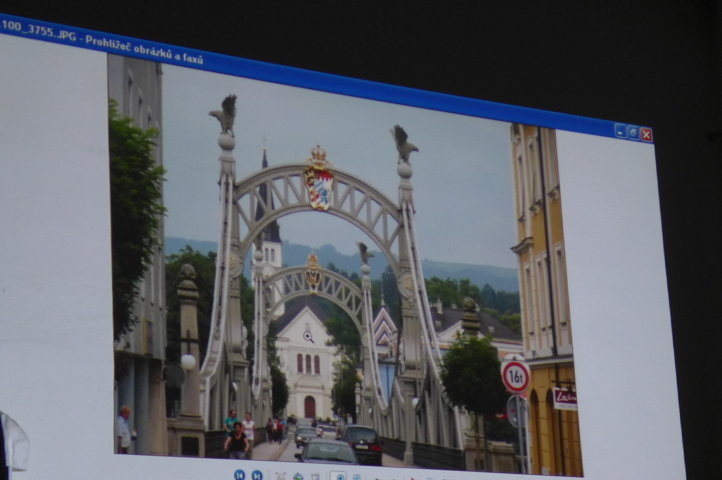722x480 pixels.
Task: Go to the previous image
Action: tap(239, 474)
